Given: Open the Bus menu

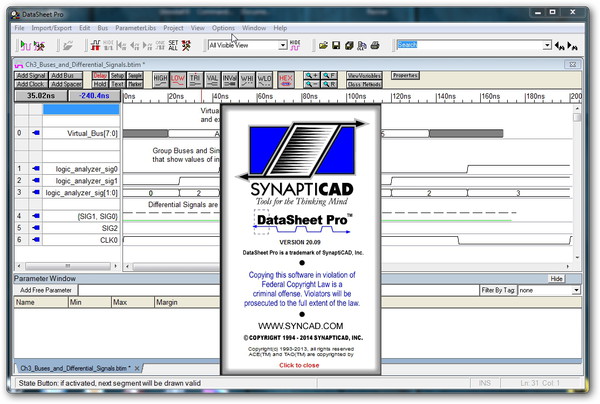Looking at the screenshot, I should (x=103, y=28).
